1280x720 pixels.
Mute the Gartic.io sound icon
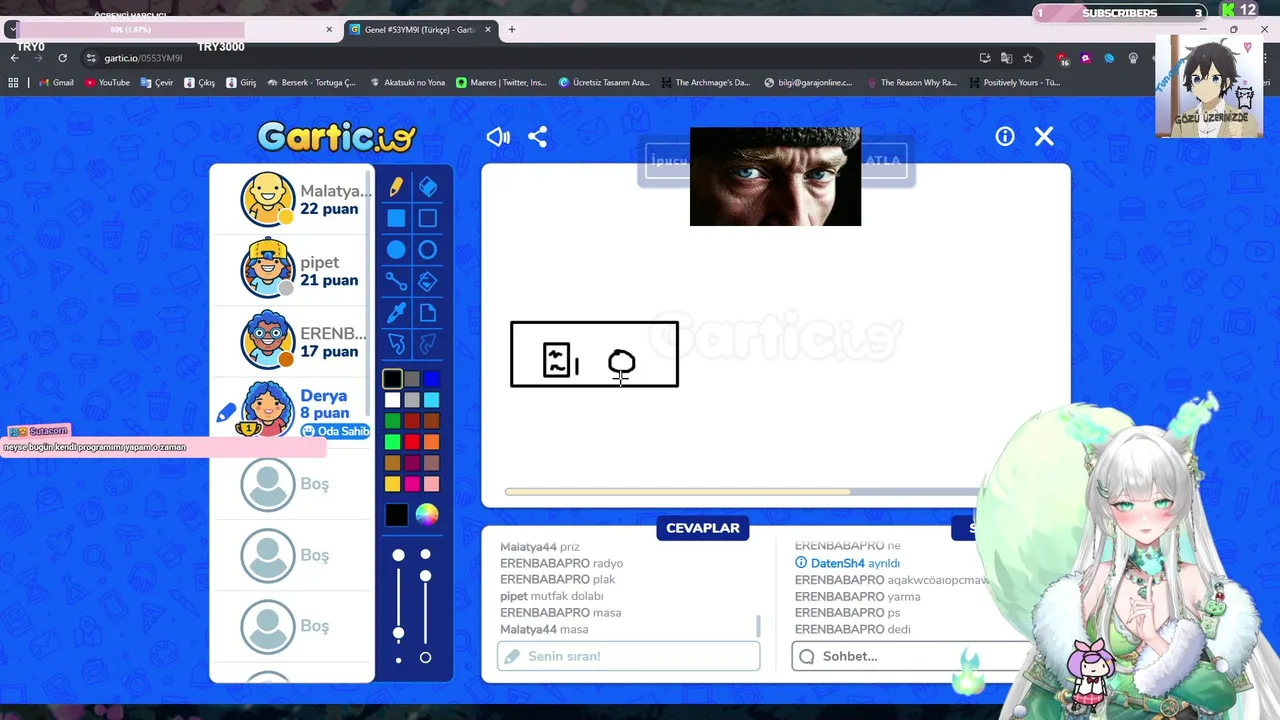click(x=498, y=137)
